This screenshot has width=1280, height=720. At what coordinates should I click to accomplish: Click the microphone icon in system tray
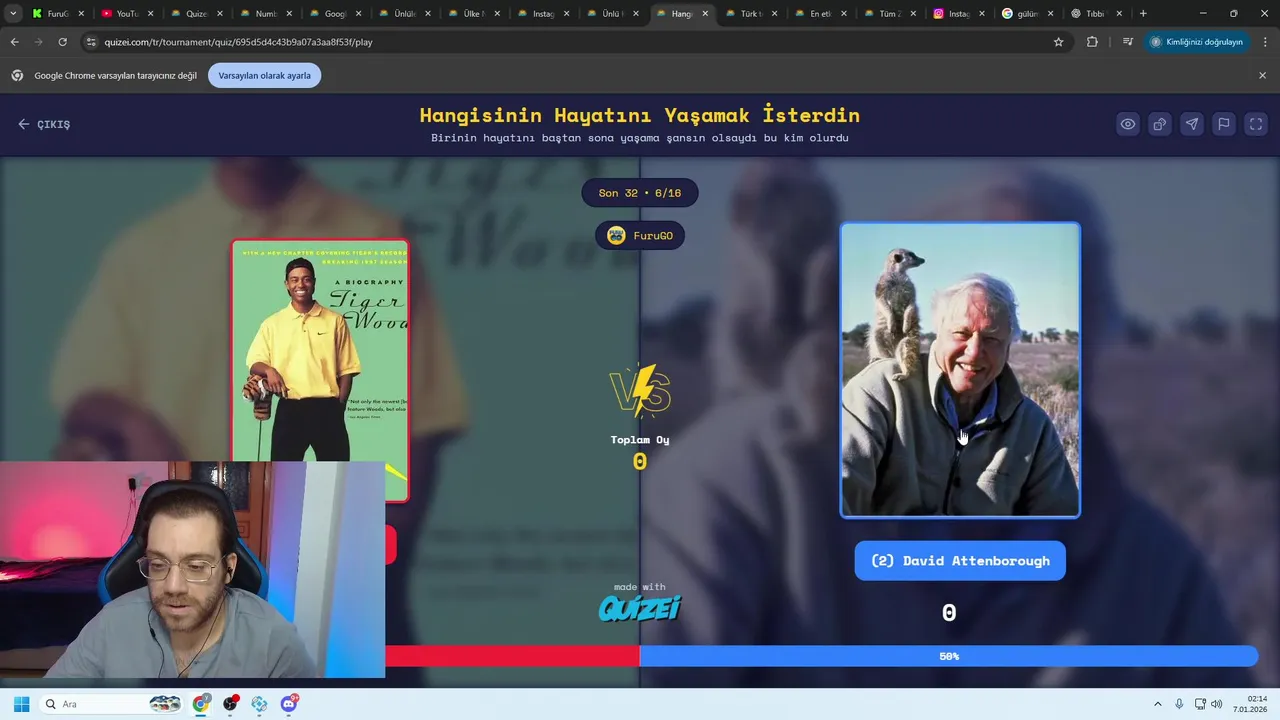(1179, 704)
